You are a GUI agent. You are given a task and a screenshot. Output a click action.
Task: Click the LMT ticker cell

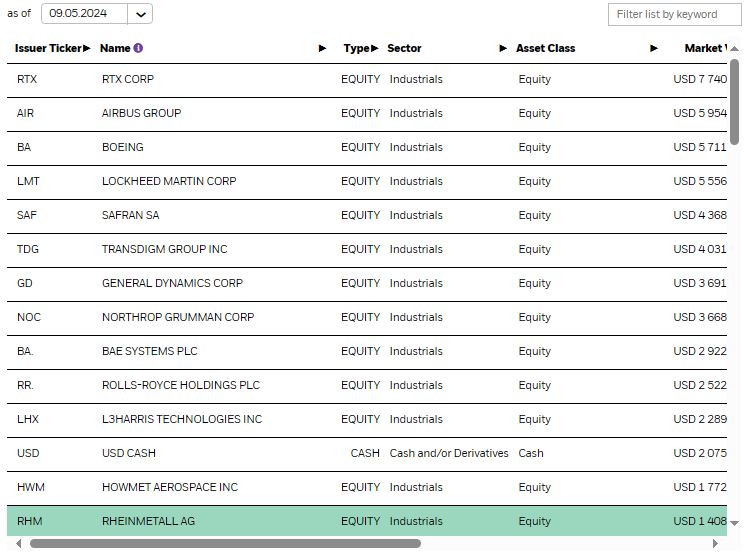[x=28, y=181]
